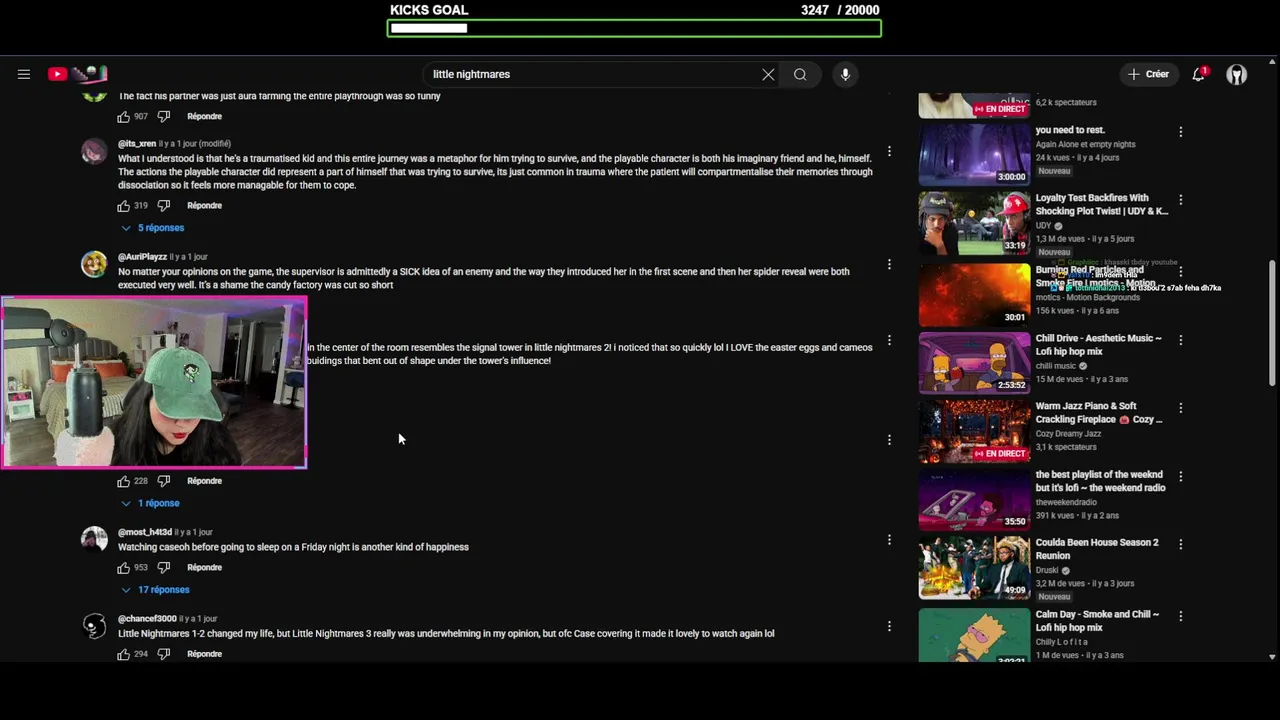
Task: Open the notifications bell
Action: [1199, 74]
